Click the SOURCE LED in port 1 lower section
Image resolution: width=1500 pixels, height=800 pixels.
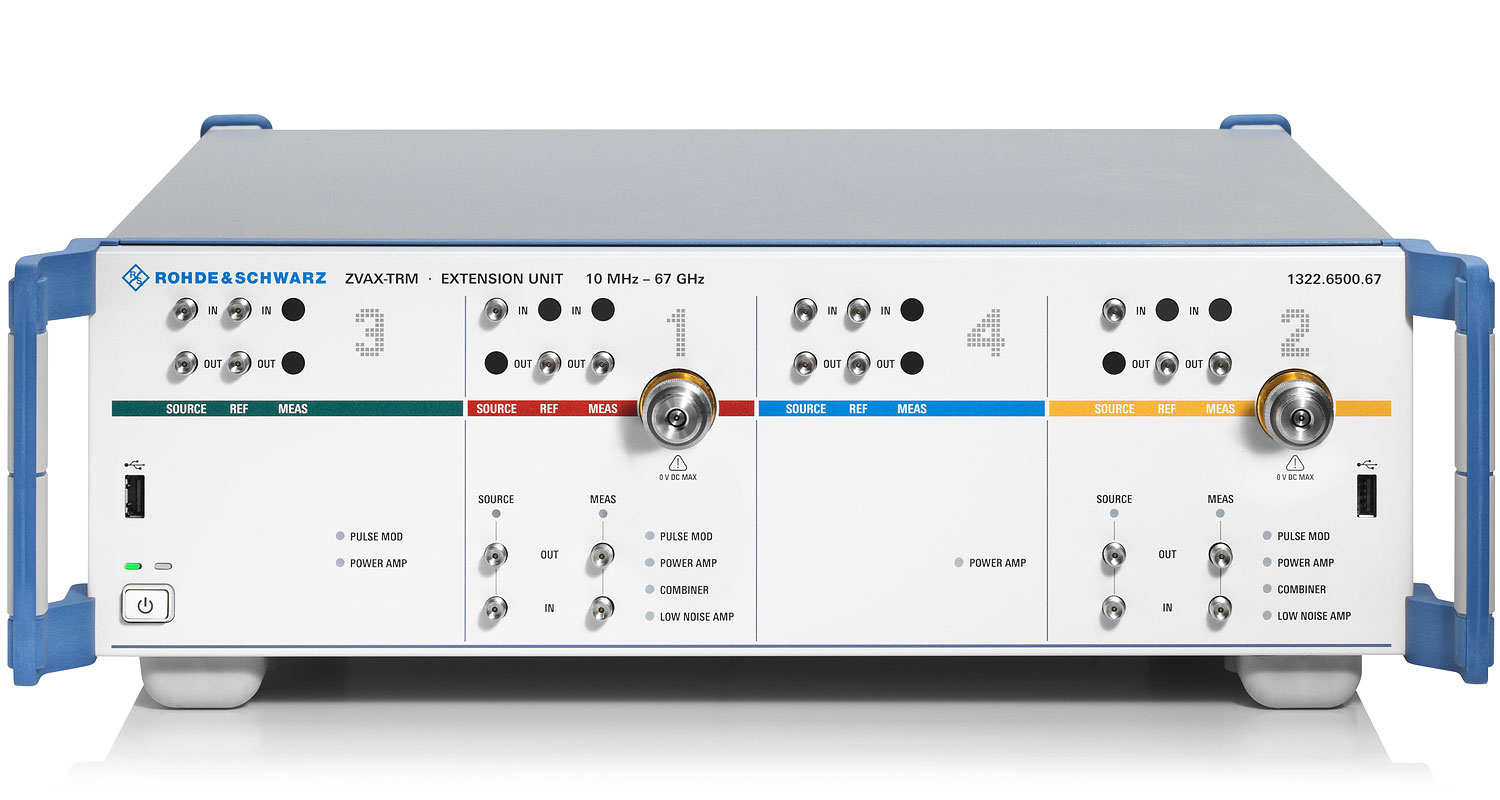click(495, 514)
